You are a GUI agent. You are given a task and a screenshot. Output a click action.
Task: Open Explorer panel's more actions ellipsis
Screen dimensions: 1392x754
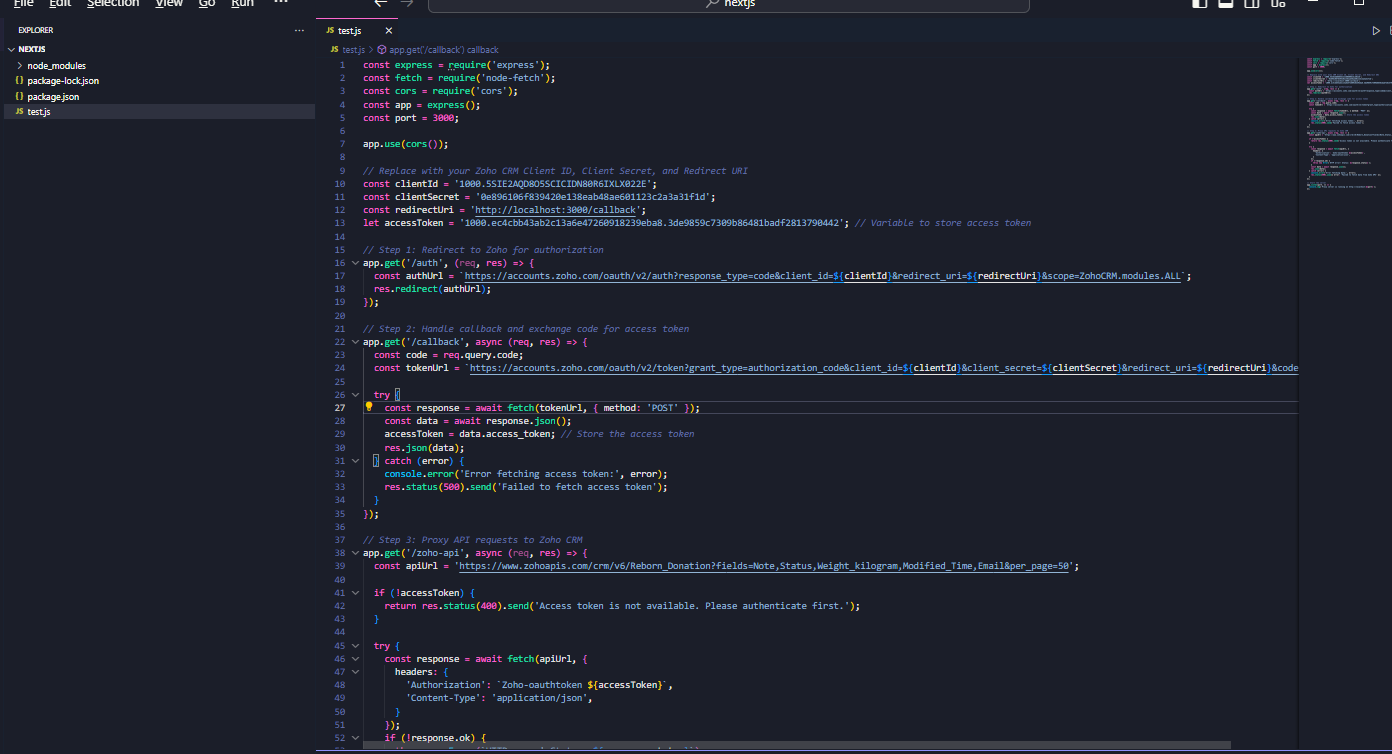[299, 30]
